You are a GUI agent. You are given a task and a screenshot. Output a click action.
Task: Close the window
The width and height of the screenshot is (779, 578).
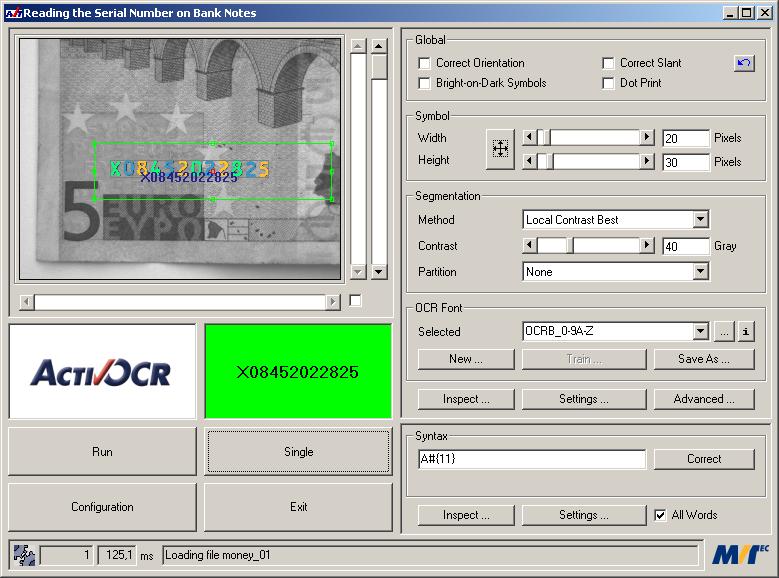click(x=765, y=13)
